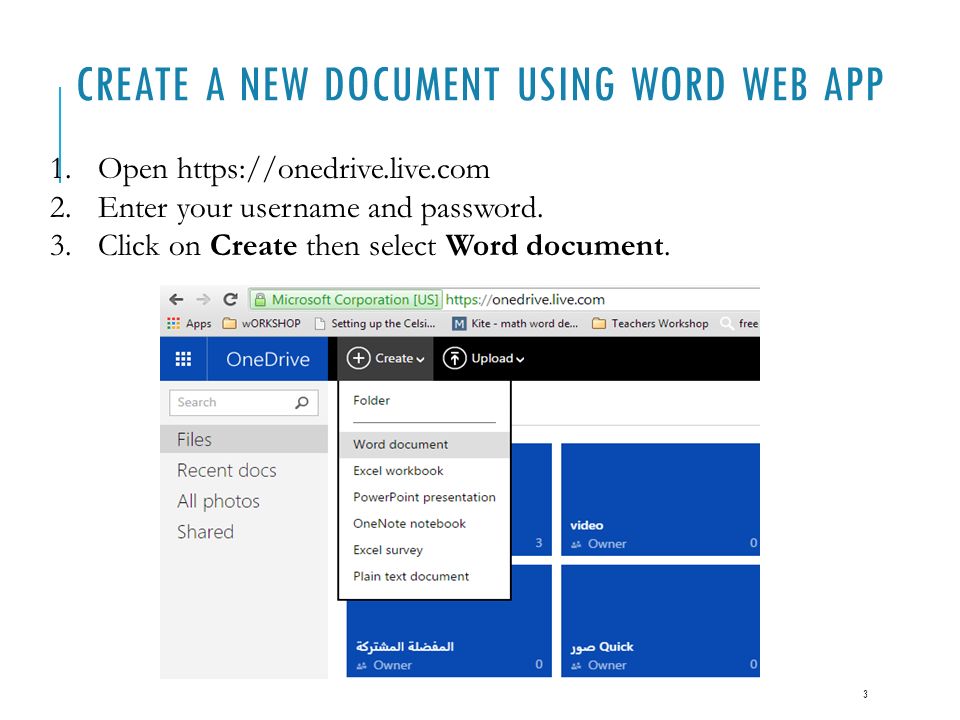The image size is (960, 720).
Task: Click Owner share icon on المفضلة المشتركة tile
Action: click(x=361, y=666)
